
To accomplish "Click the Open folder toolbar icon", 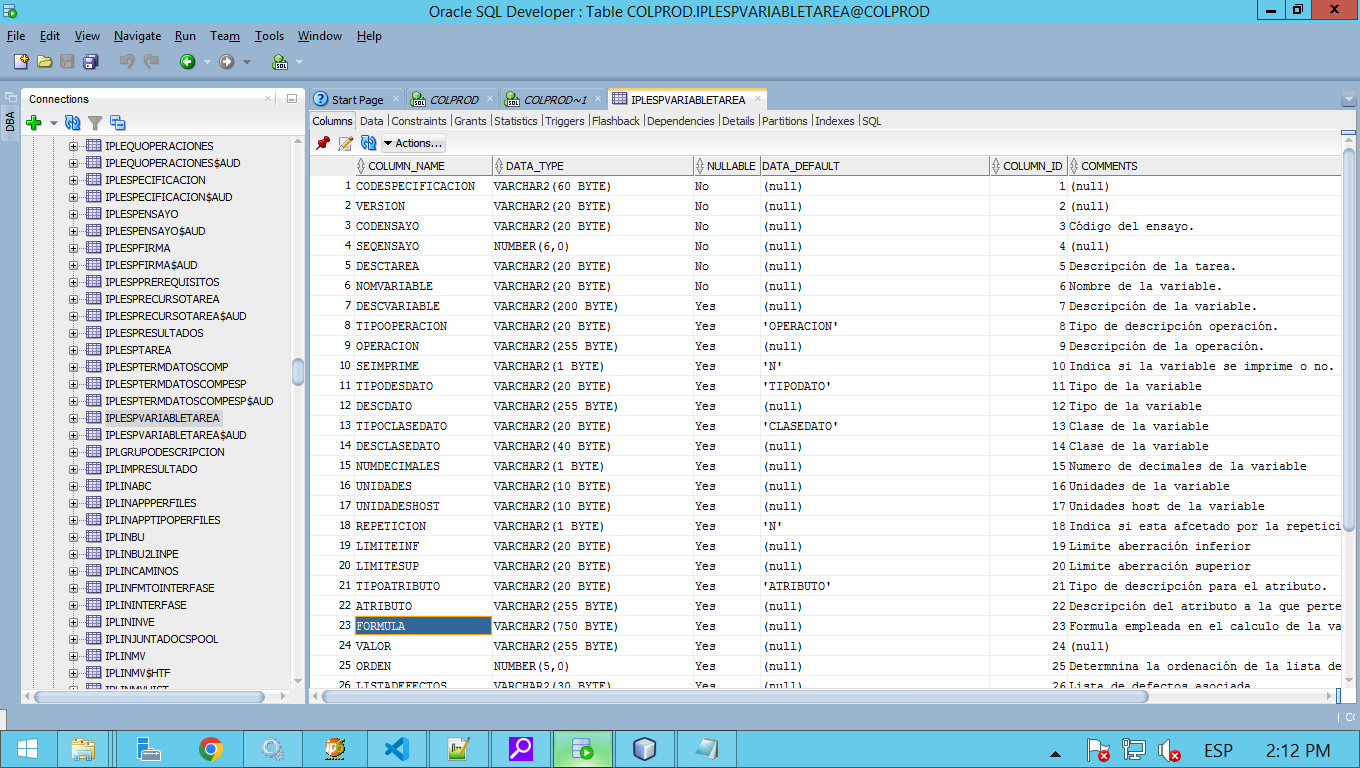I will [x=44, y=61].
